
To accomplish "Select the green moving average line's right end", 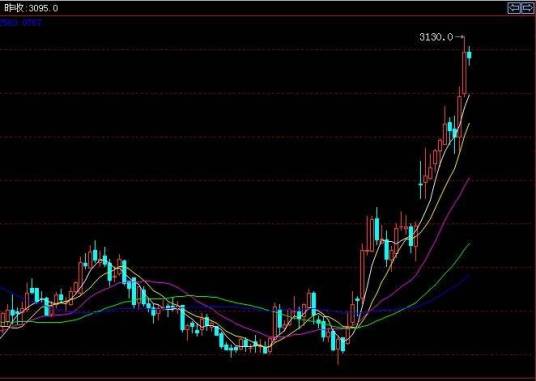I will [469, 243].
